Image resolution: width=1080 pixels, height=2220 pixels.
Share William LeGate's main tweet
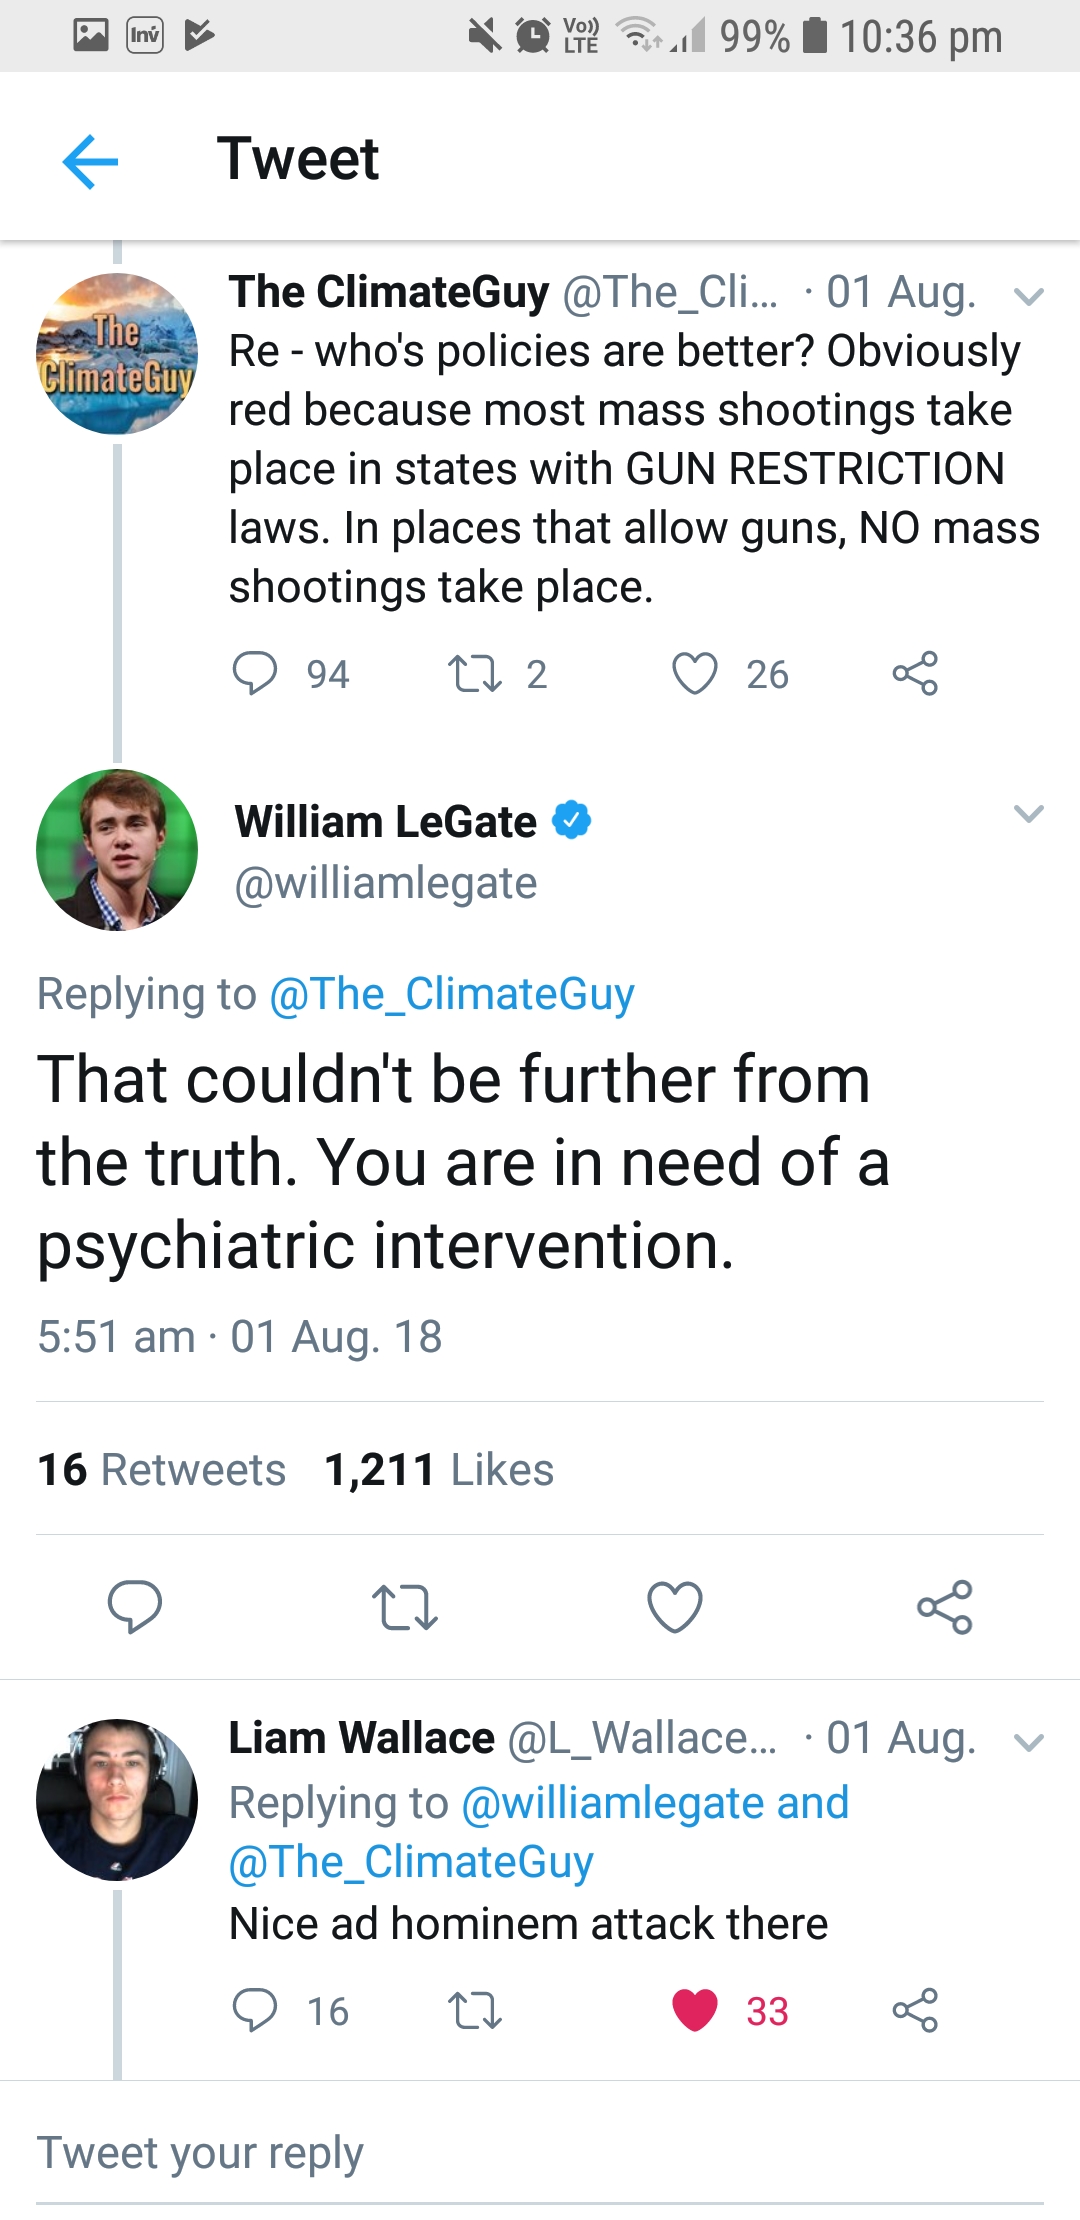tap(945, 1607)
